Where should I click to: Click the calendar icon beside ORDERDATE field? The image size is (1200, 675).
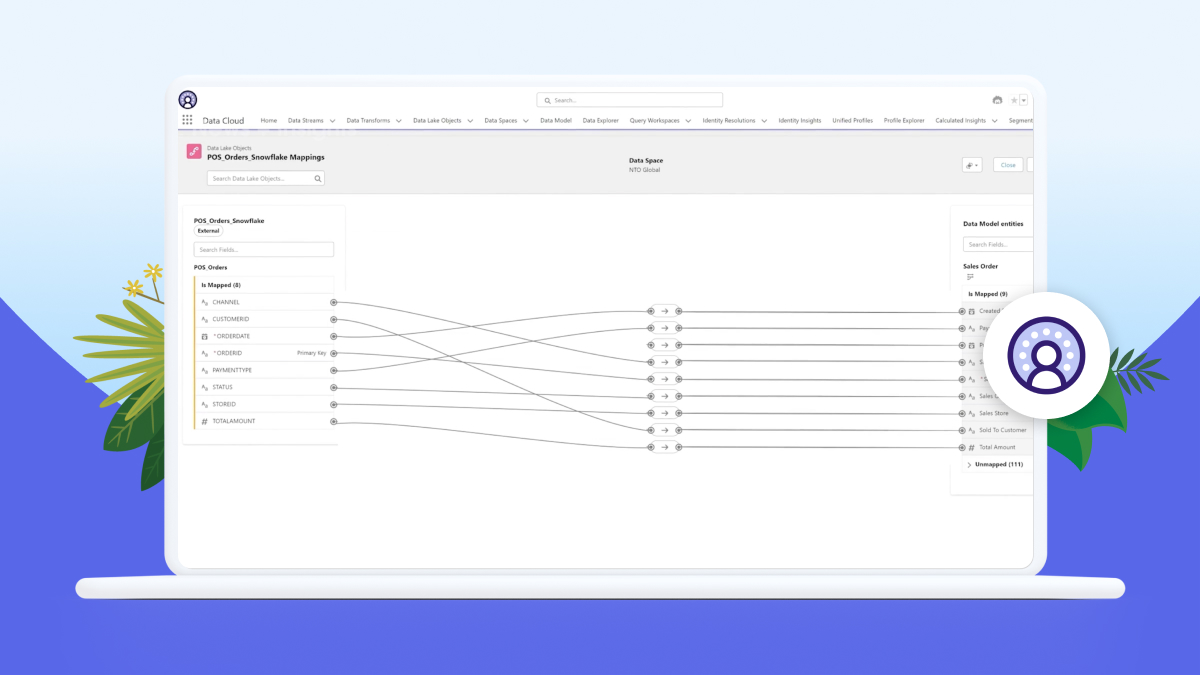(205, 336)
